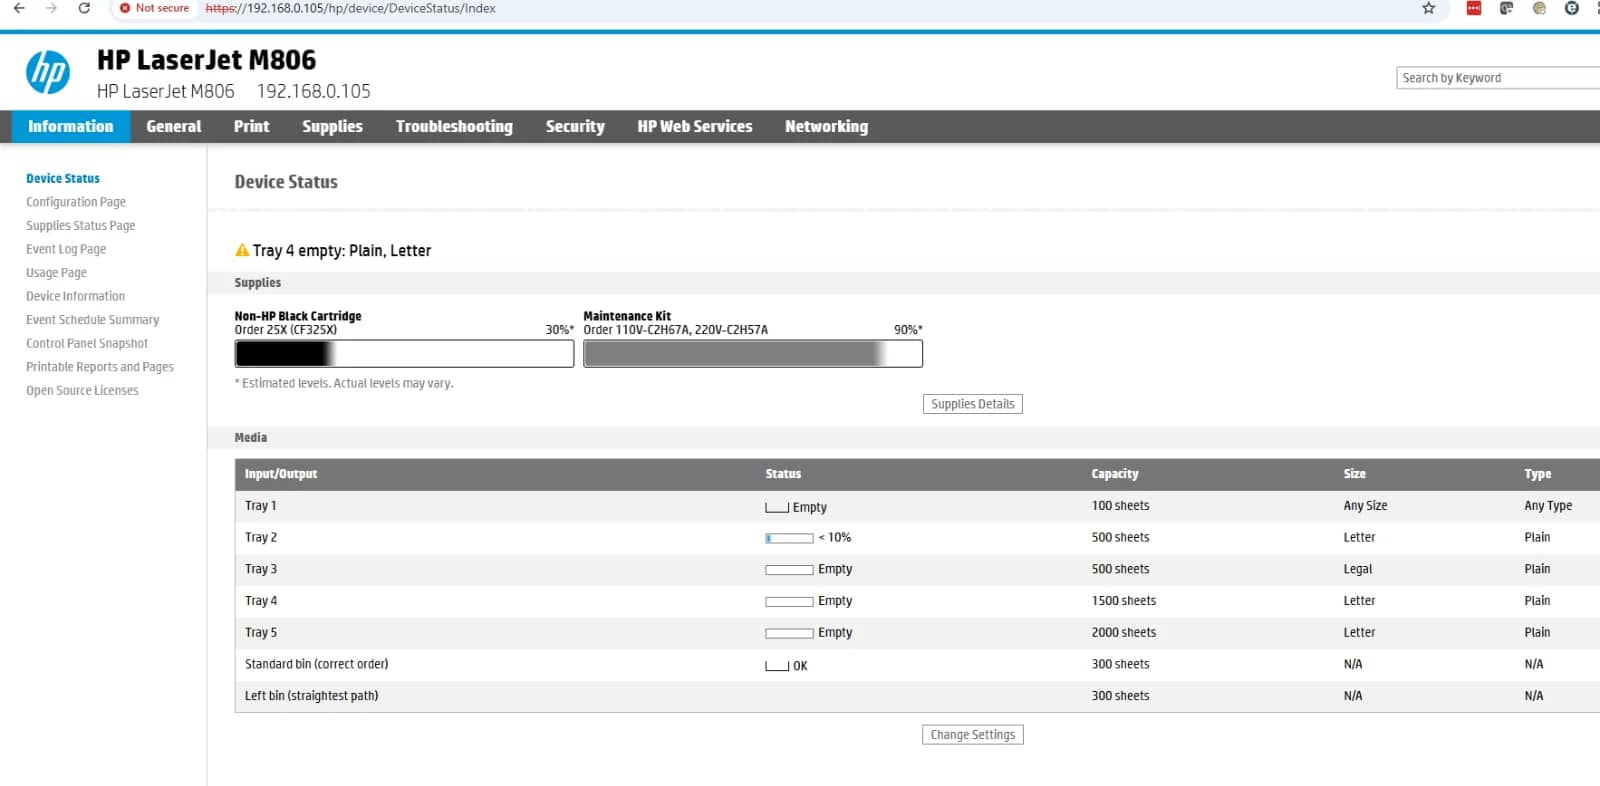Select the Tray 4 row label
Image resolution: width=1600 pixels, height=786 pixels.
261,601
